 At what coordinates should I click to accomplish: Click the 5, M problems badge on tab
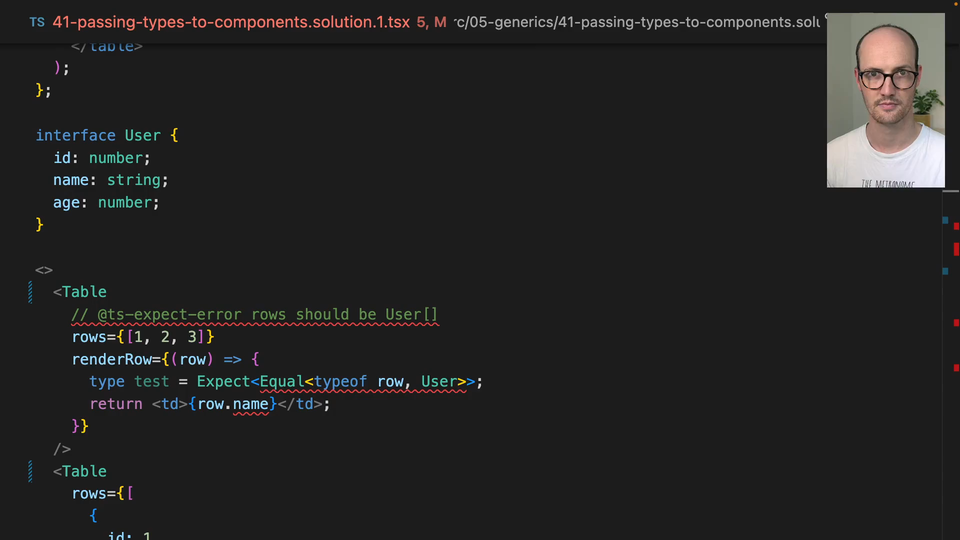[x=431, y=22]
